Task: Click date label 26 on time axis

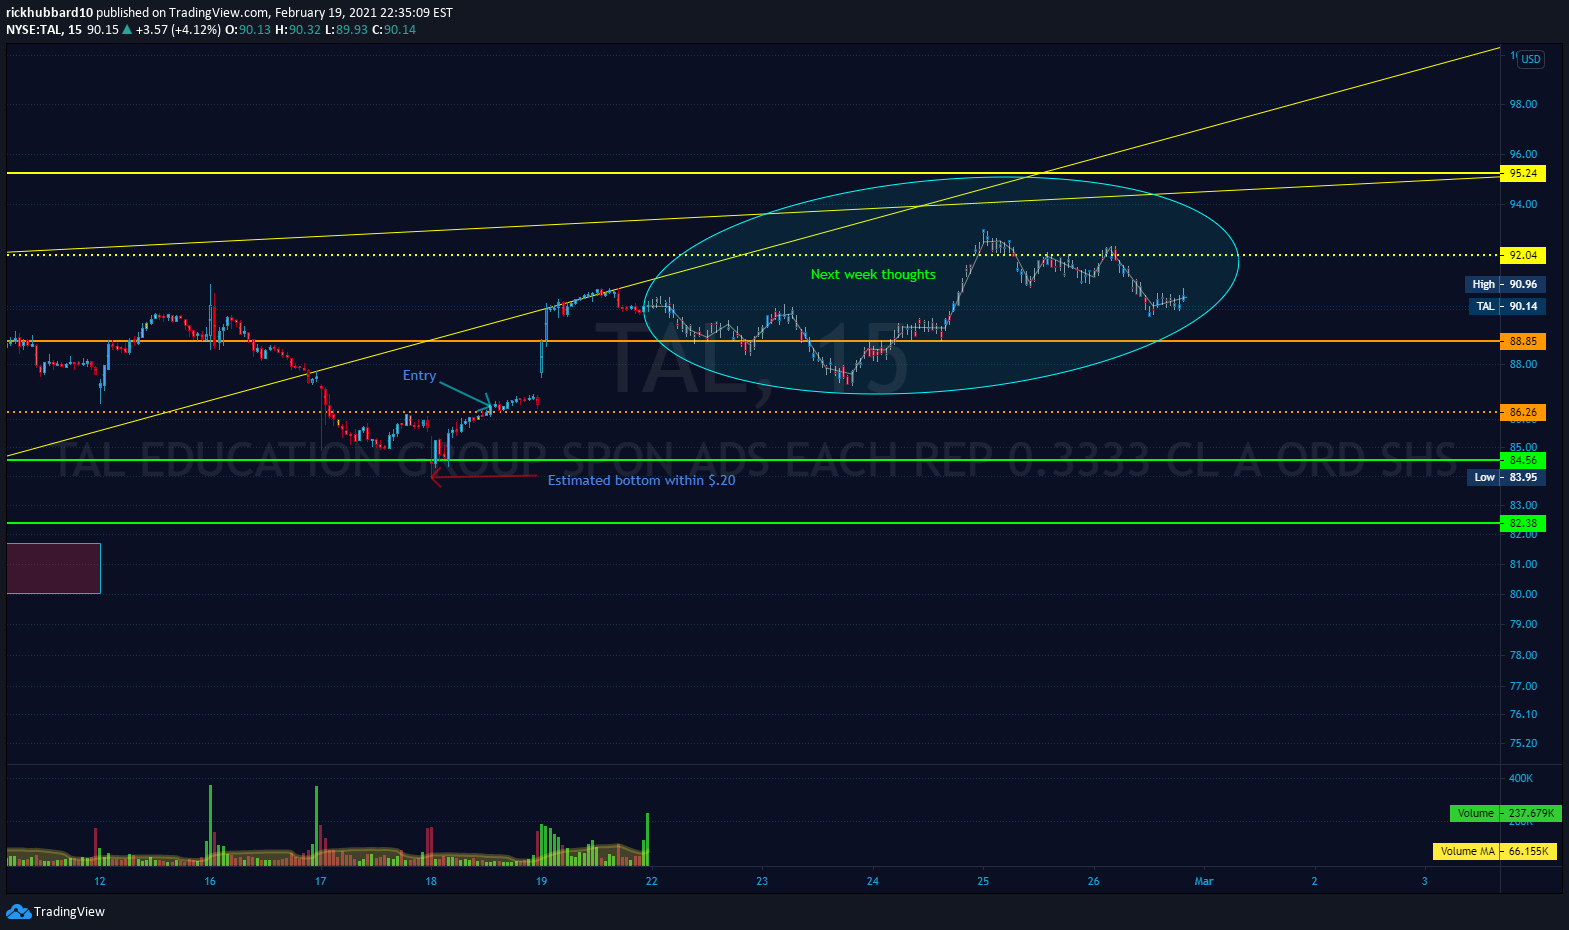Action: (1093, 881)
